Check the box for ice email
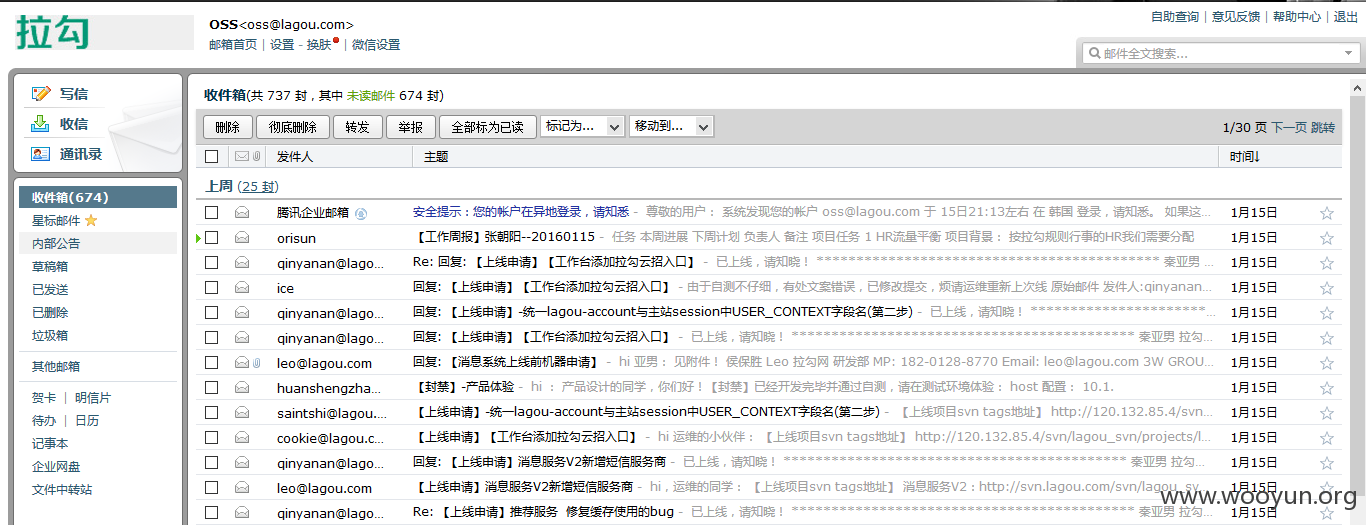This screenshot has height=525, width=1366. [211, 287]
